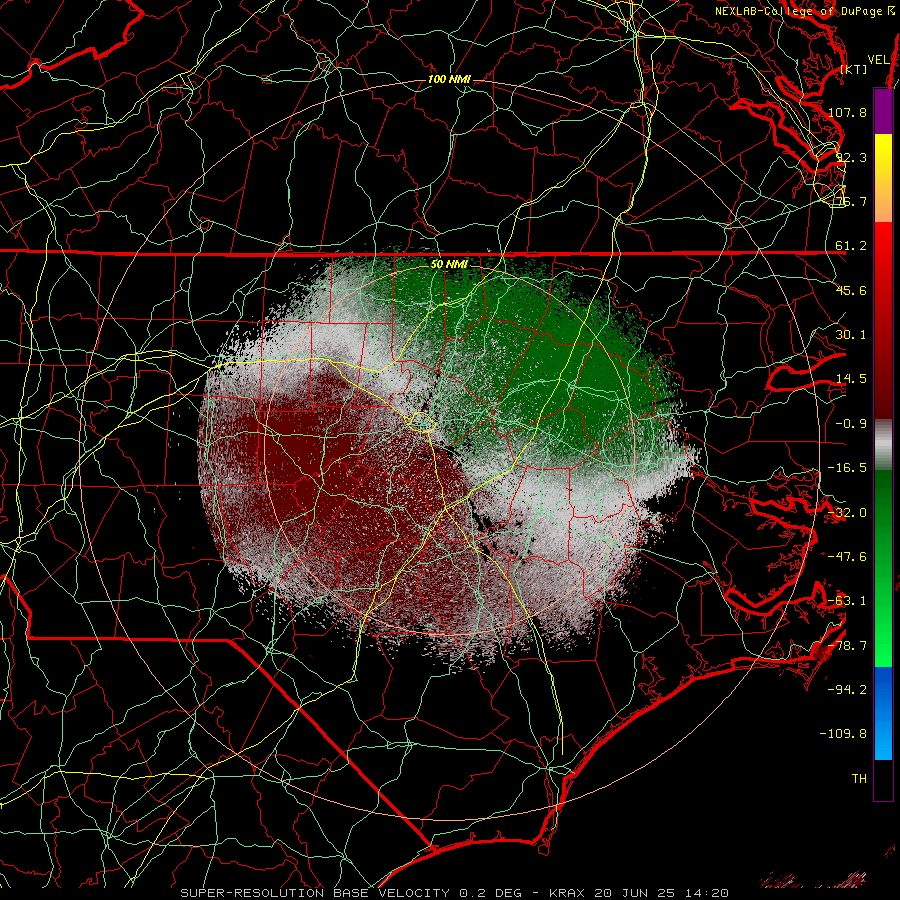Click the 92.3 value on velocity scale

(851, 157)
